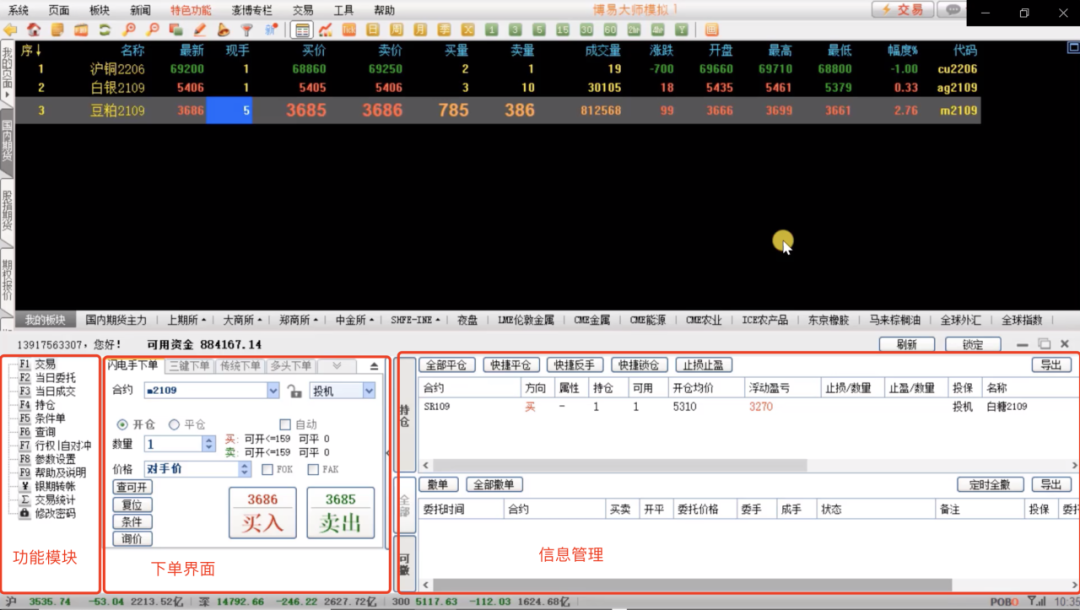Select the 平仓 radio button

point(174,424)
